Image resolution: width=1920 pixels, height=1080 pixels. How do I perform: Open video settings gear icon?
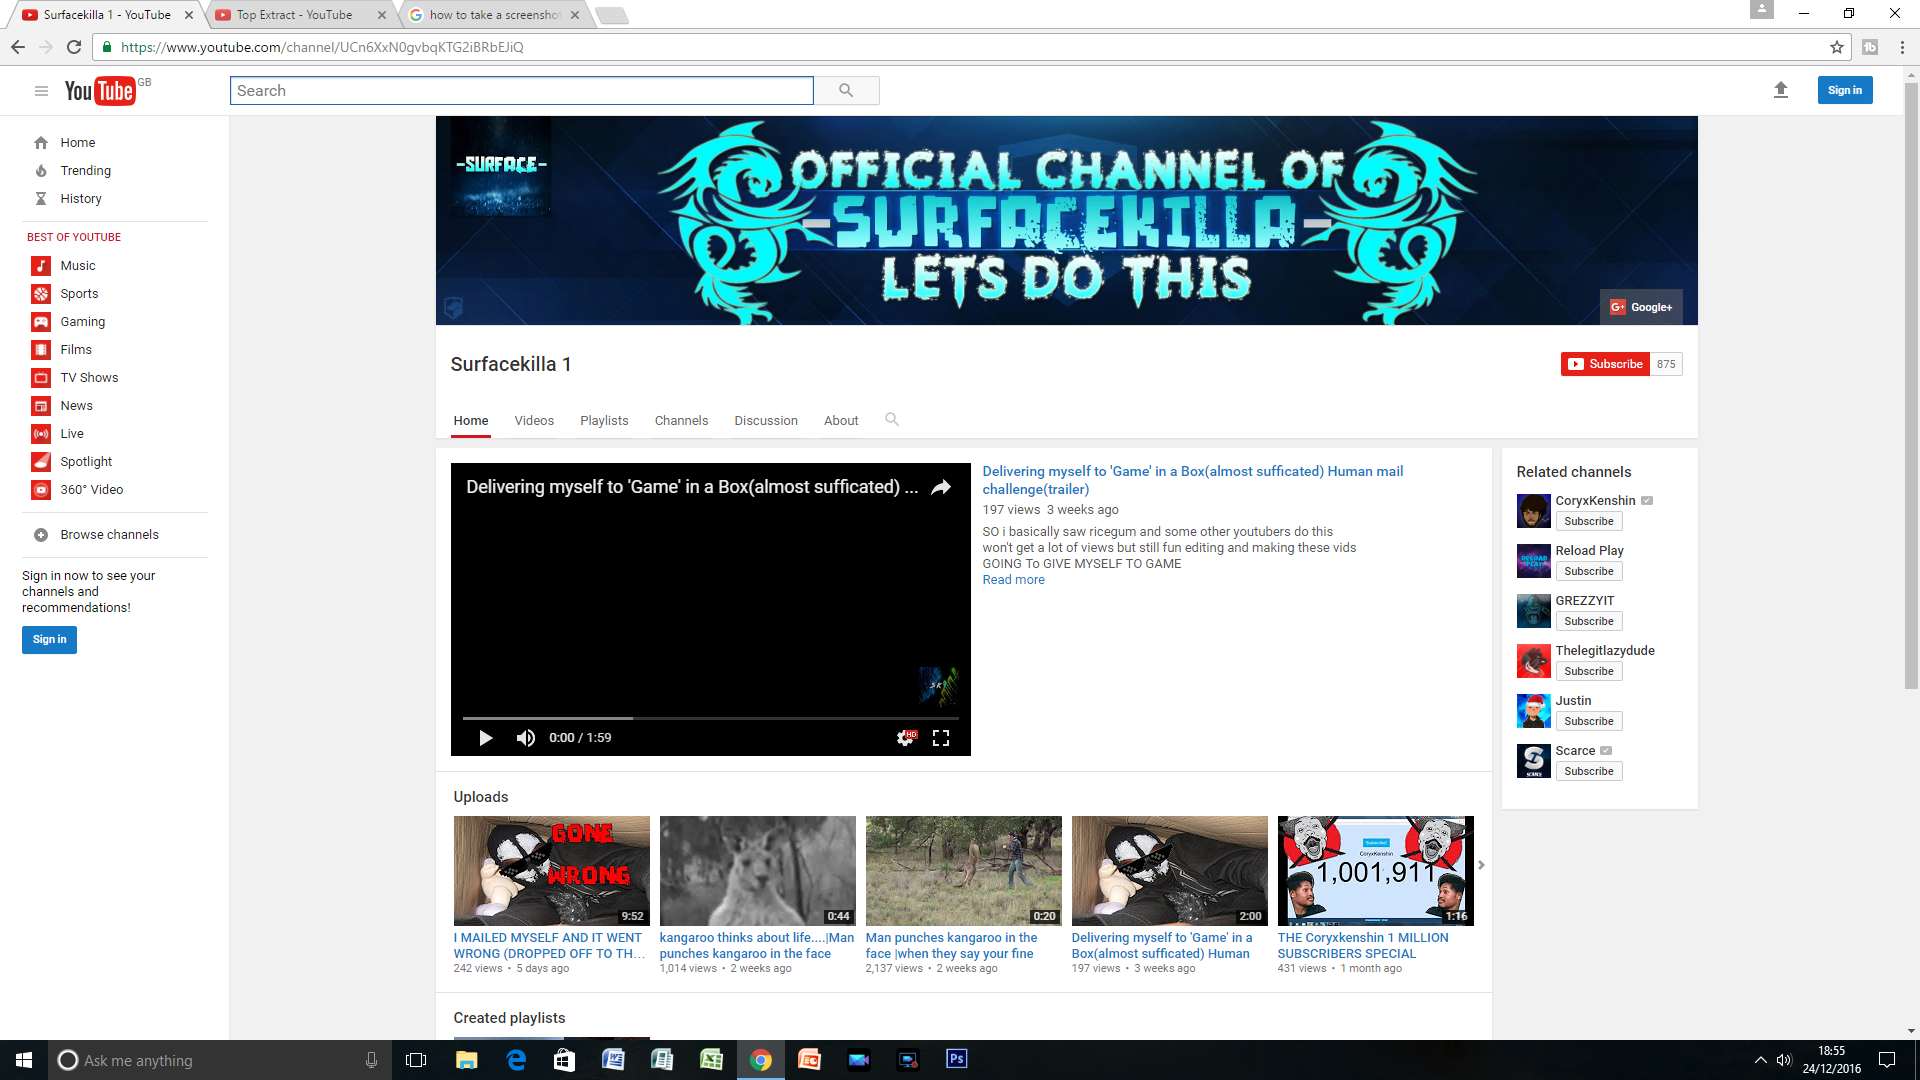(x=905, y=738)
